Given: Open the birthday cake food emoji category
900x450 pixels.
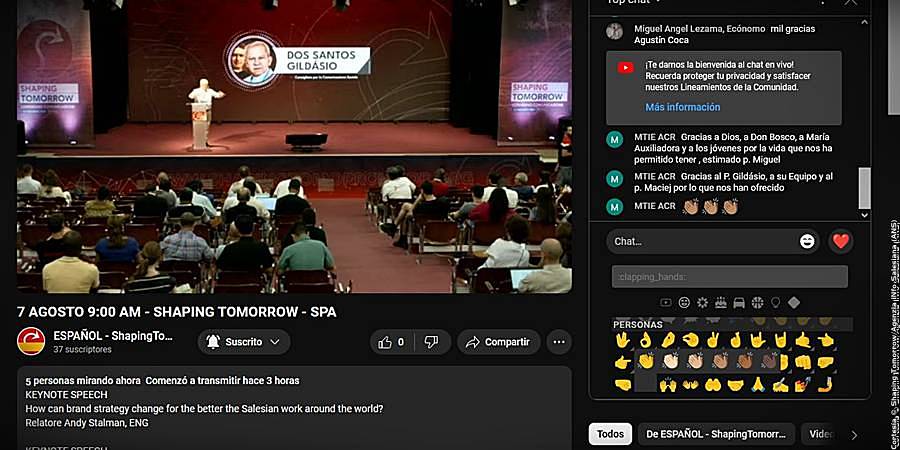Looking at the screenshot, I should click(721, 302).
